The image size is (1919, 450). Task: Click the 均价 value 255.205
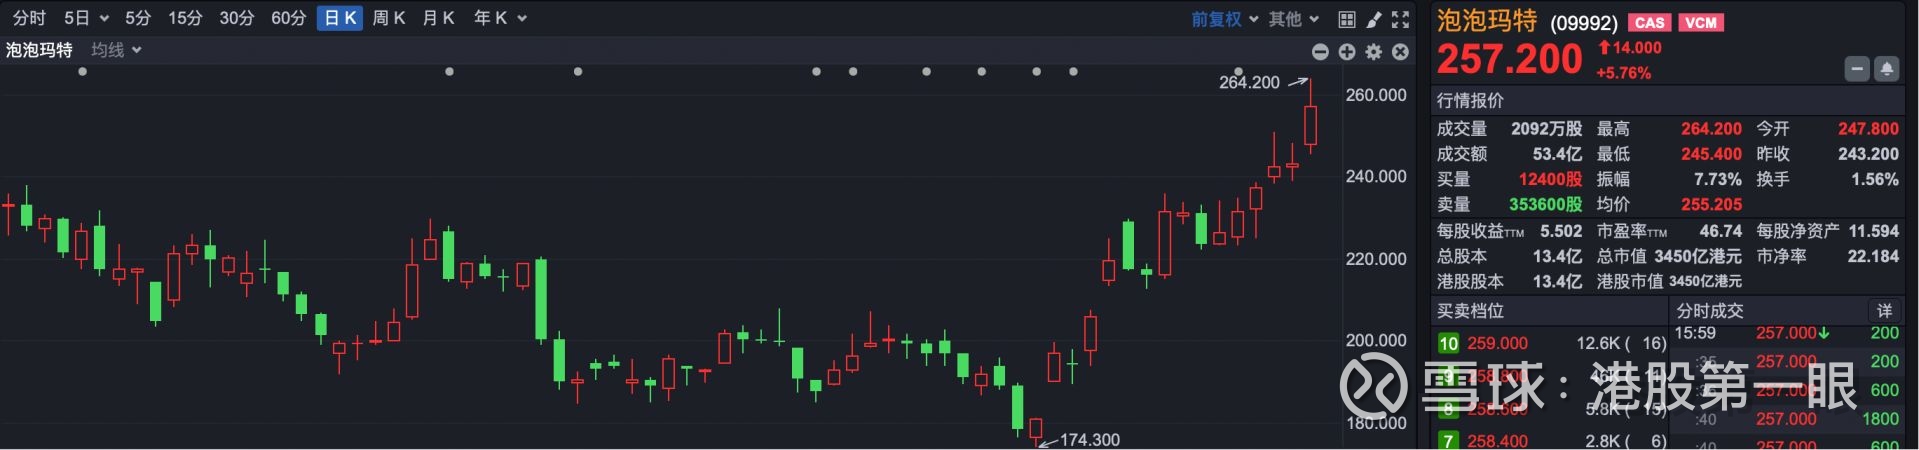(x=1711, y=204)
